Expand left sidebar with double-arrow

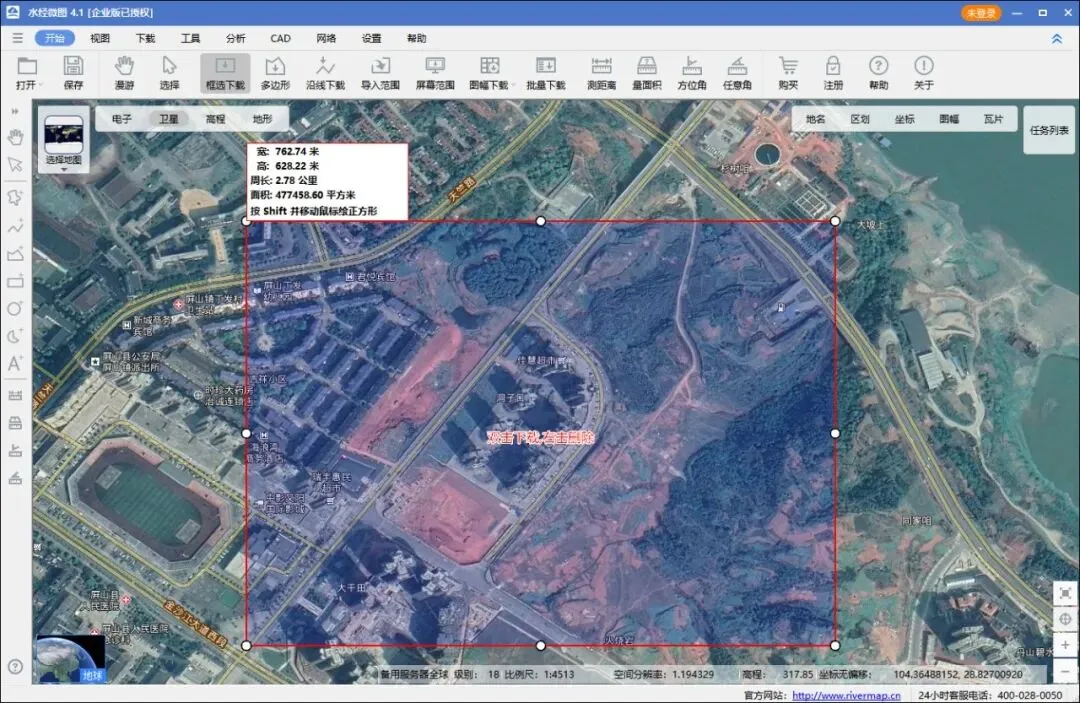[15, 111]
